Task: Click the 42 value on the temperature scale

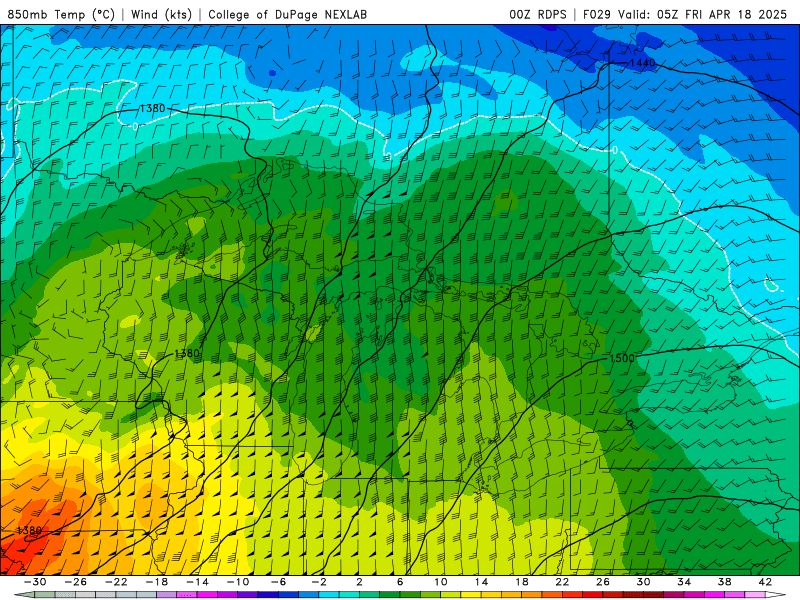Action: click(x=765, y=582)
